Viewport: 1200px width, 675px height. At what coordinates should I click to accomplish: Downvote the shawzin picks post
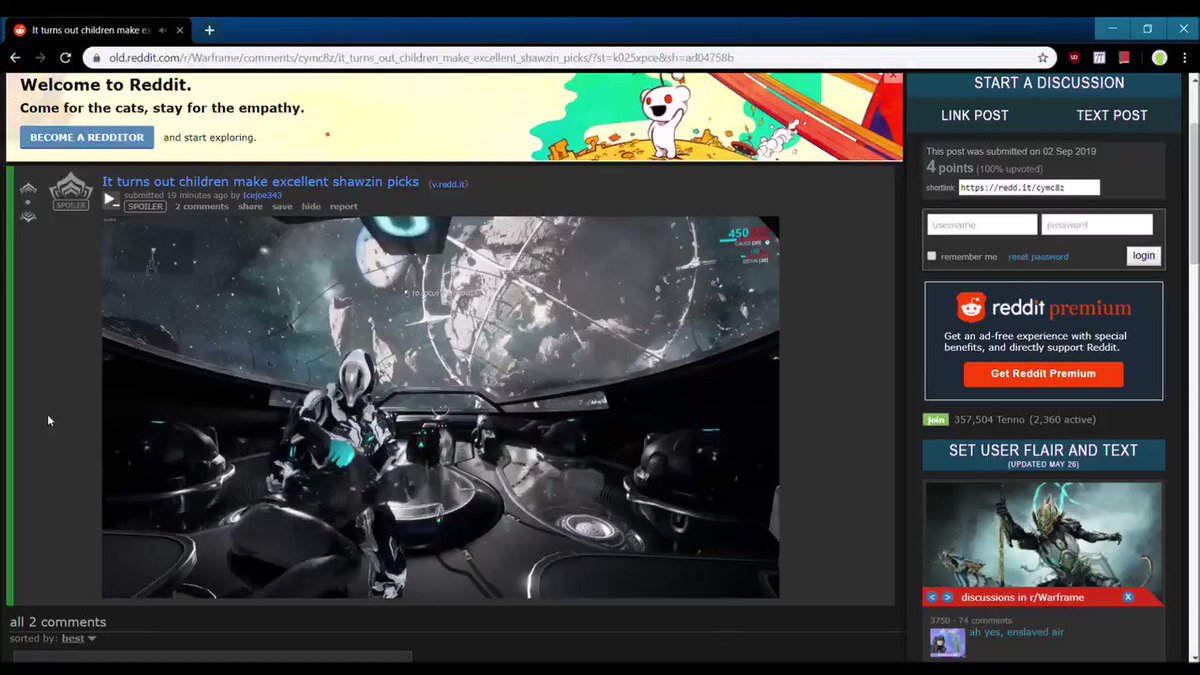coord(28,216)
